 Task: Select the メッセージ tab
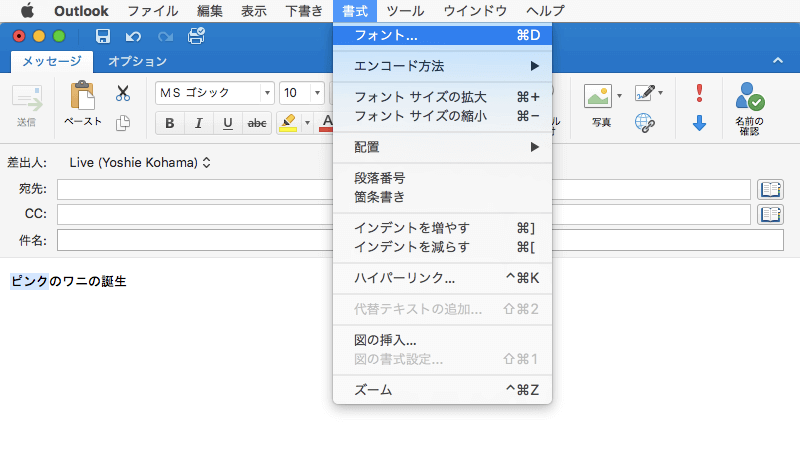52,61
